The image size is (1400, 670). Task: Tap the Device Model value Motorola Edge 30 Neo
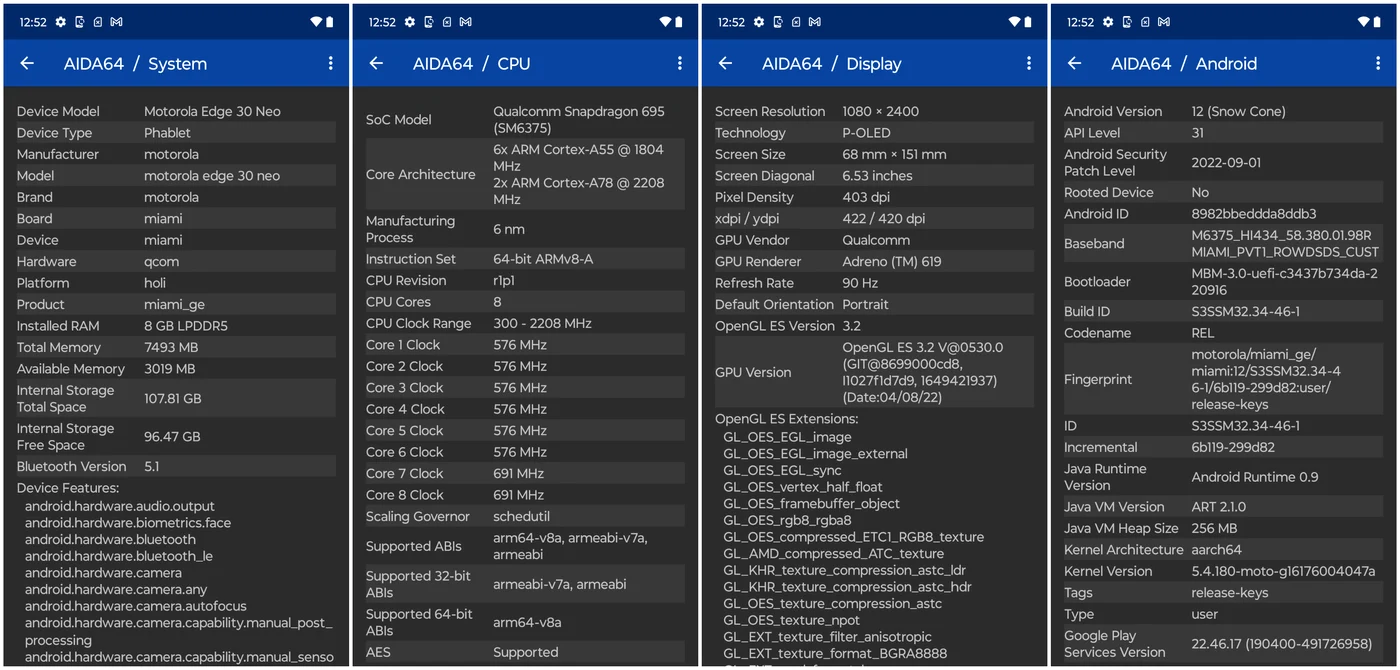(x=212, y=111)
